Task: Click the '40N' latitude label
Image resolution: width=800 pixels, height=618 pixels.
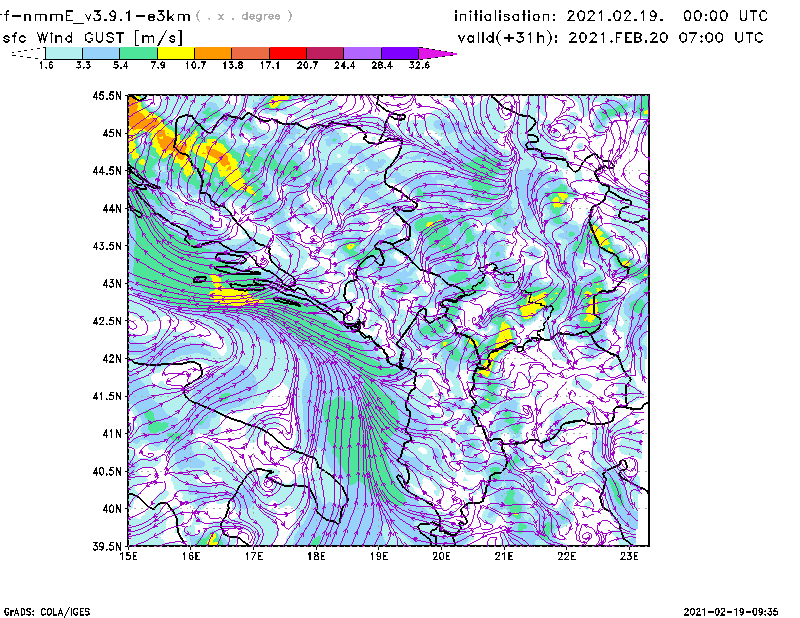Action: pos(112,508)
